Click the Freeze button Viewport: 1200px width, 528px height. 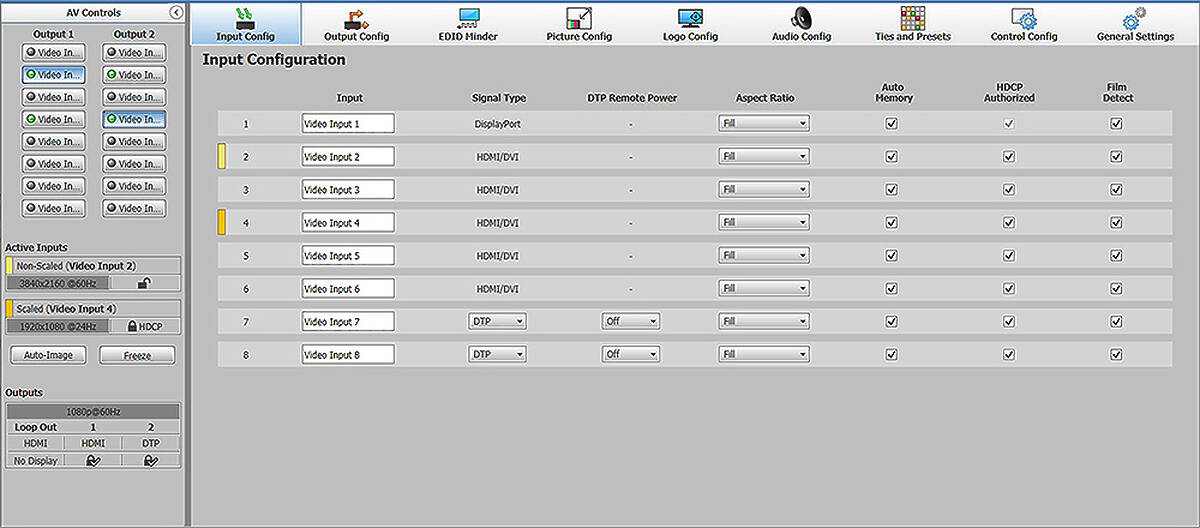(137, 355)
